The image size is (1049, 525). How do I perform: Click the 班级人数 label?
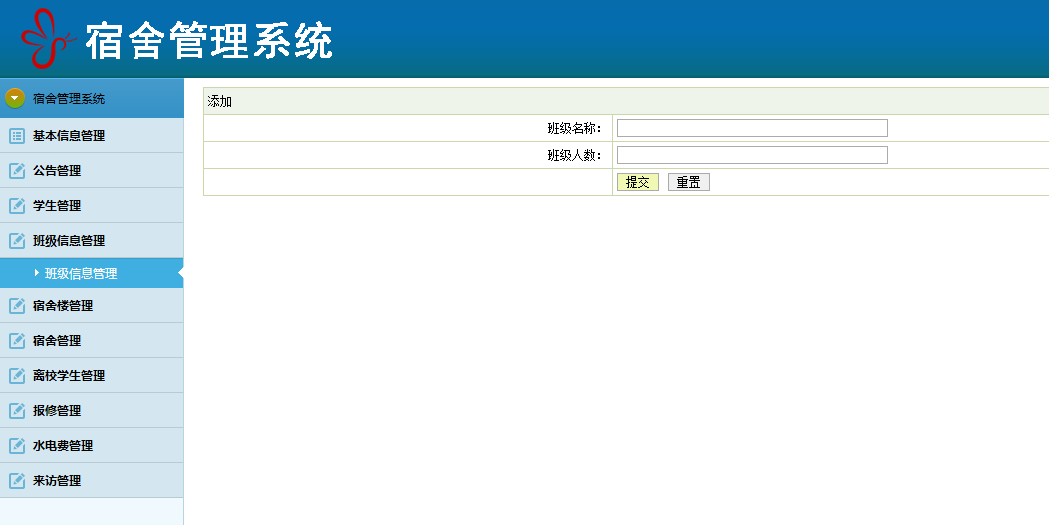tap(574, 156)
